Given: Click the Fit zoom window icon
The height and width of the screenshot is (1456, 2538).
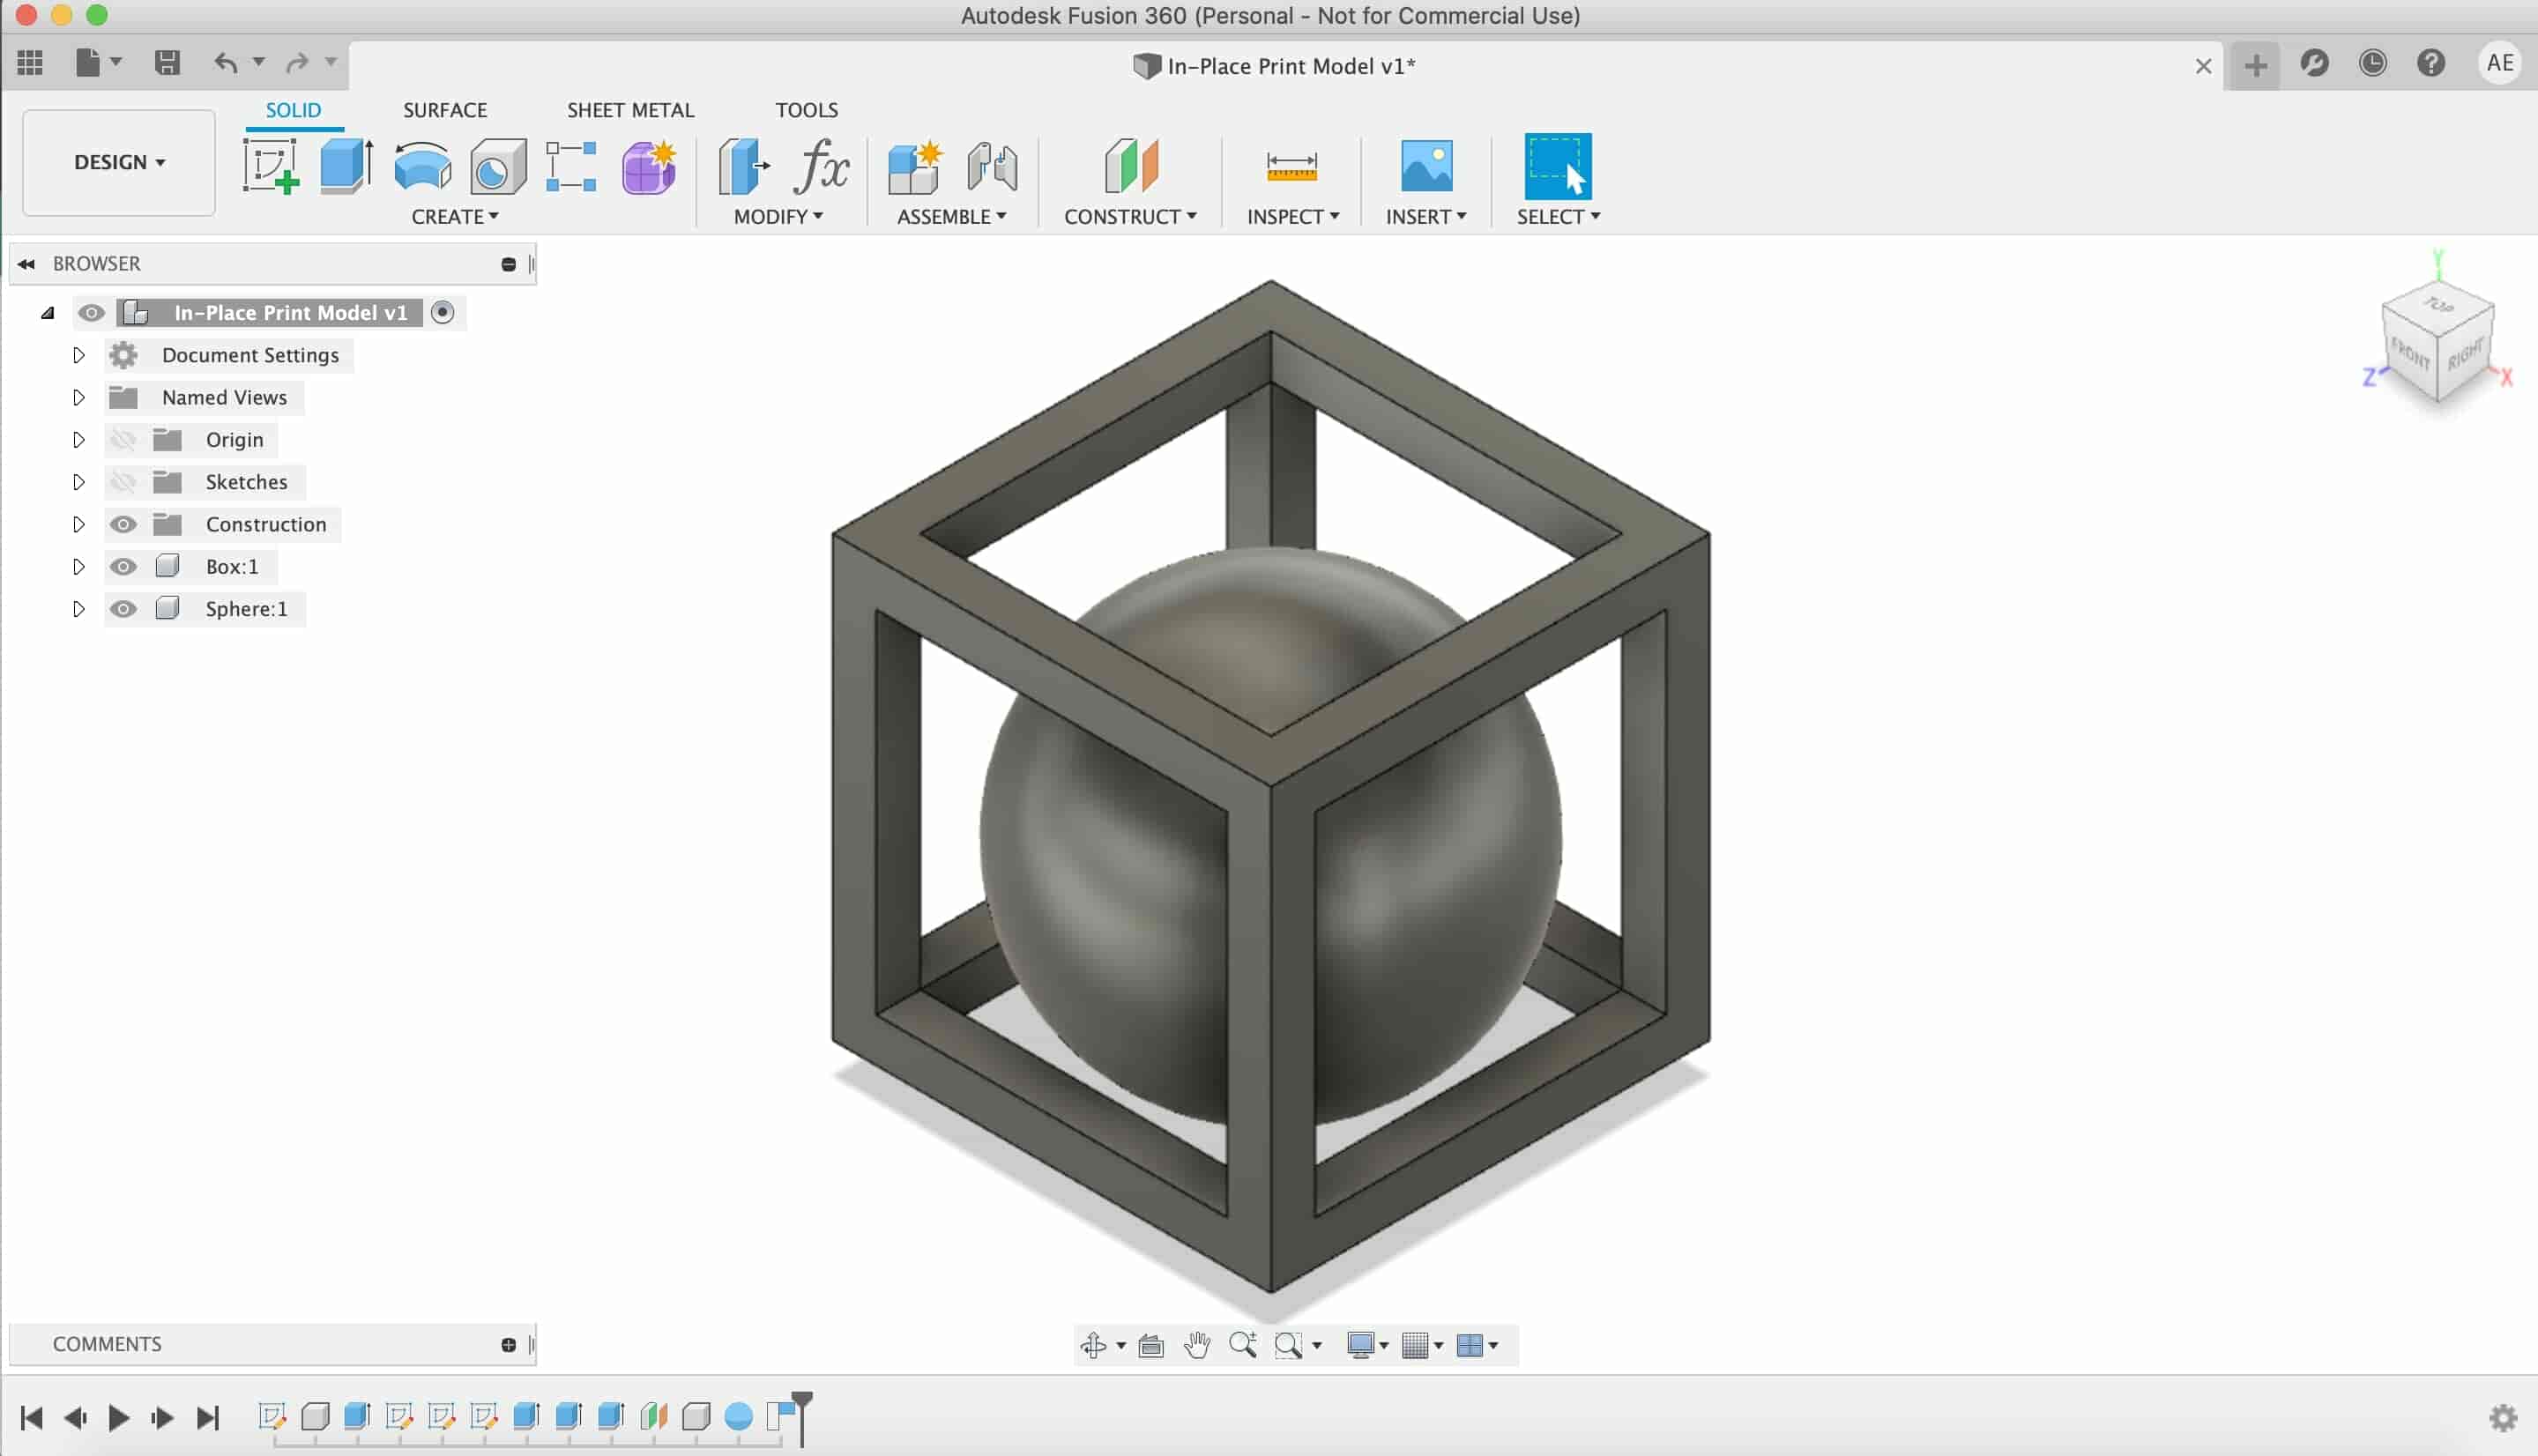Looking at the screenshot, I should point(1289,1346).
